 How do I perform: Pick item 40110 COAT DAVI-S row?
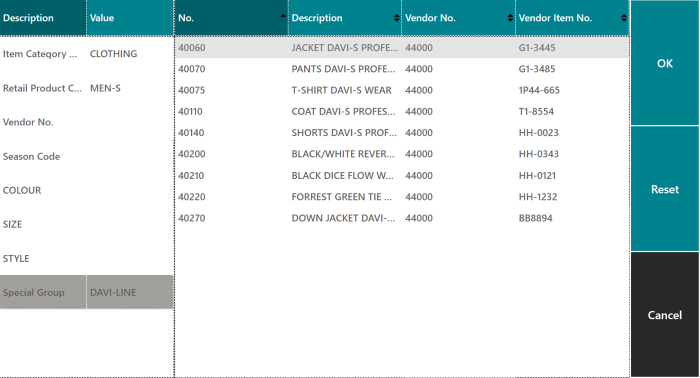pos(402,111)
